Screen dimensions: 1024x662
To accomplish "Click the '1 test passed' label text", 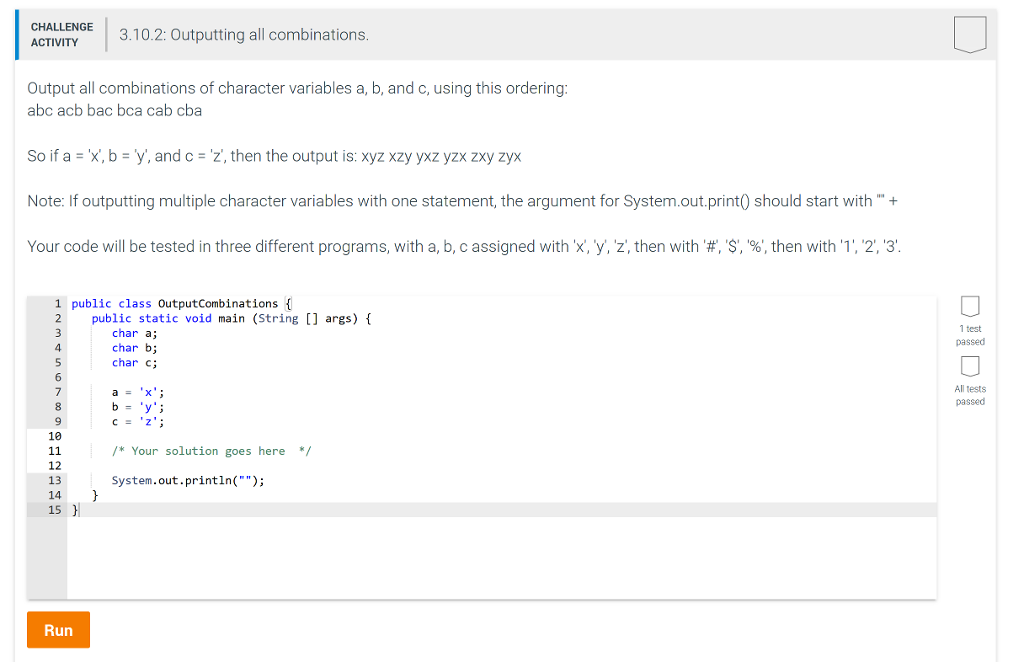I will click(x=969, y=335).
